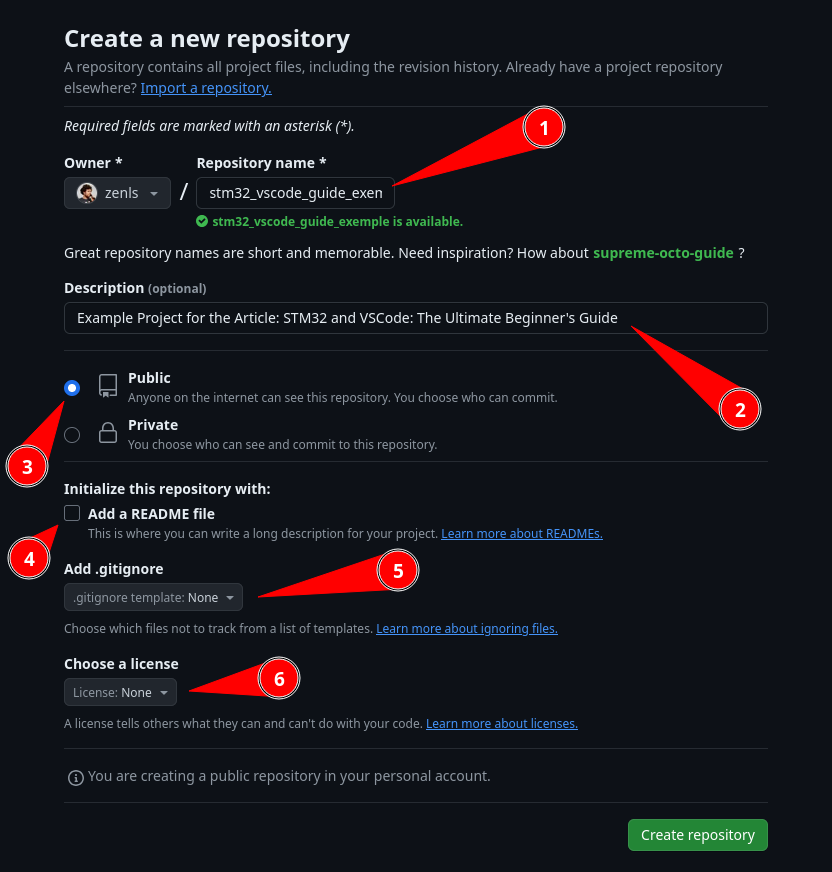Enable the Add a README file checkbox
Viewport: 832px width, 872px height.
click(x=72, y=513)
